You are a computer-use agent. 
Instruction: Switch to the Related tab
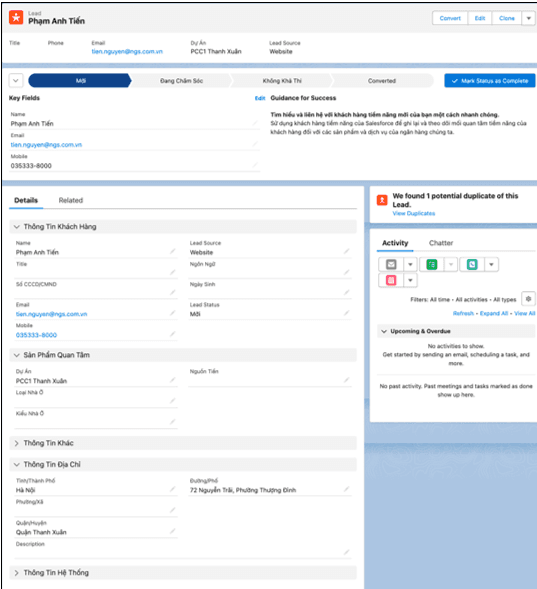click(71, 200)
